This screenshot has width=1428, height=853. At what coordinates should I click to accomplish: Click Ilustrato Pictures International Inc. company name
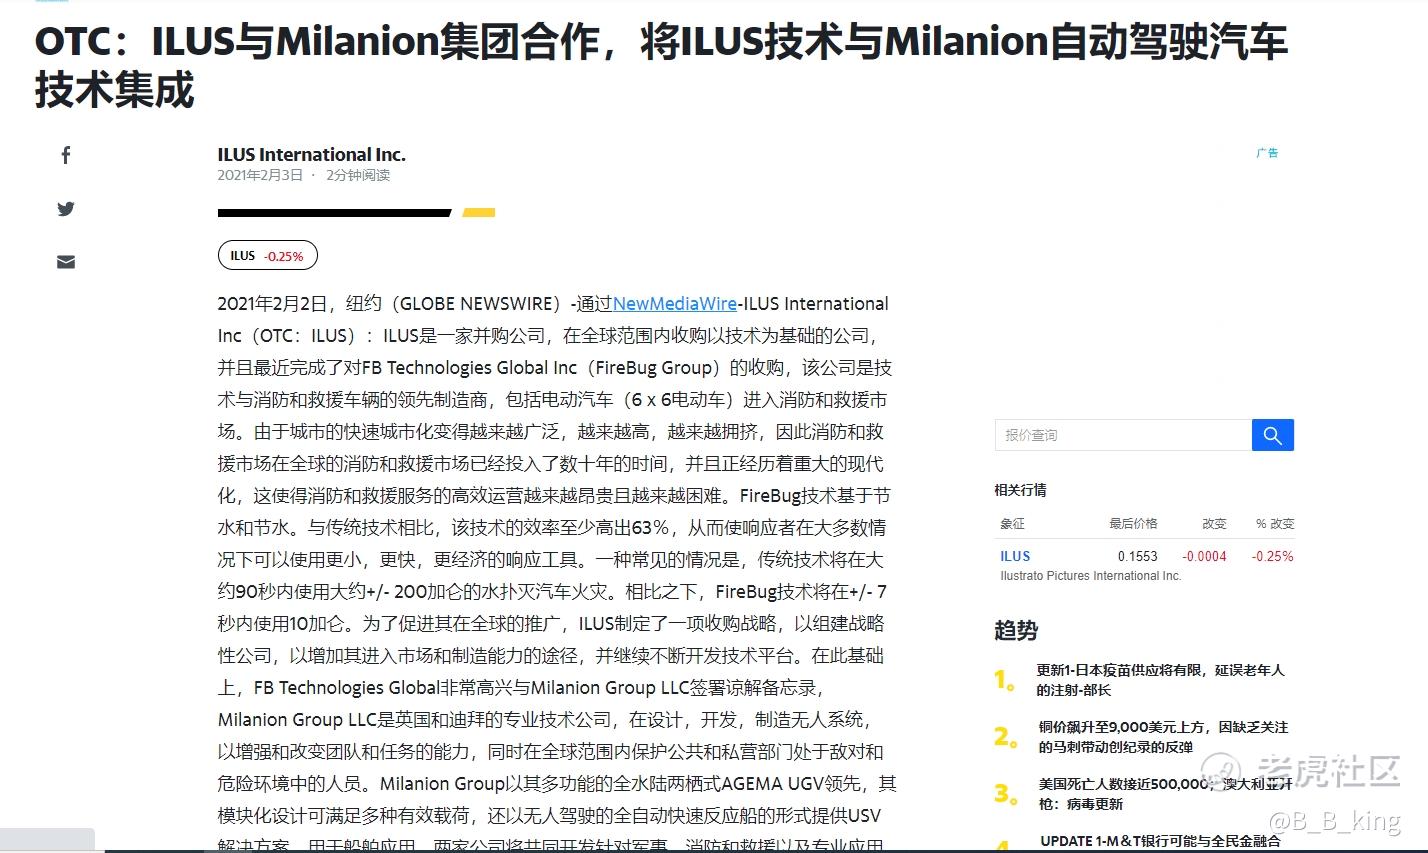[x=1090, y=576]
